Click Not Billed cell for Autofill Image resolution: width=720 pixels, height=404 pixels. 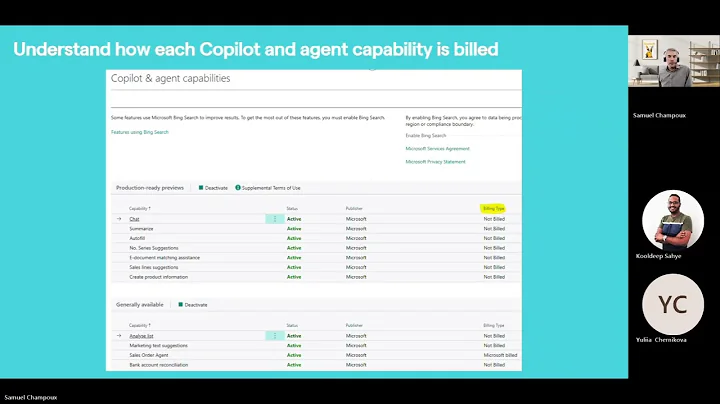click(494, 238)
